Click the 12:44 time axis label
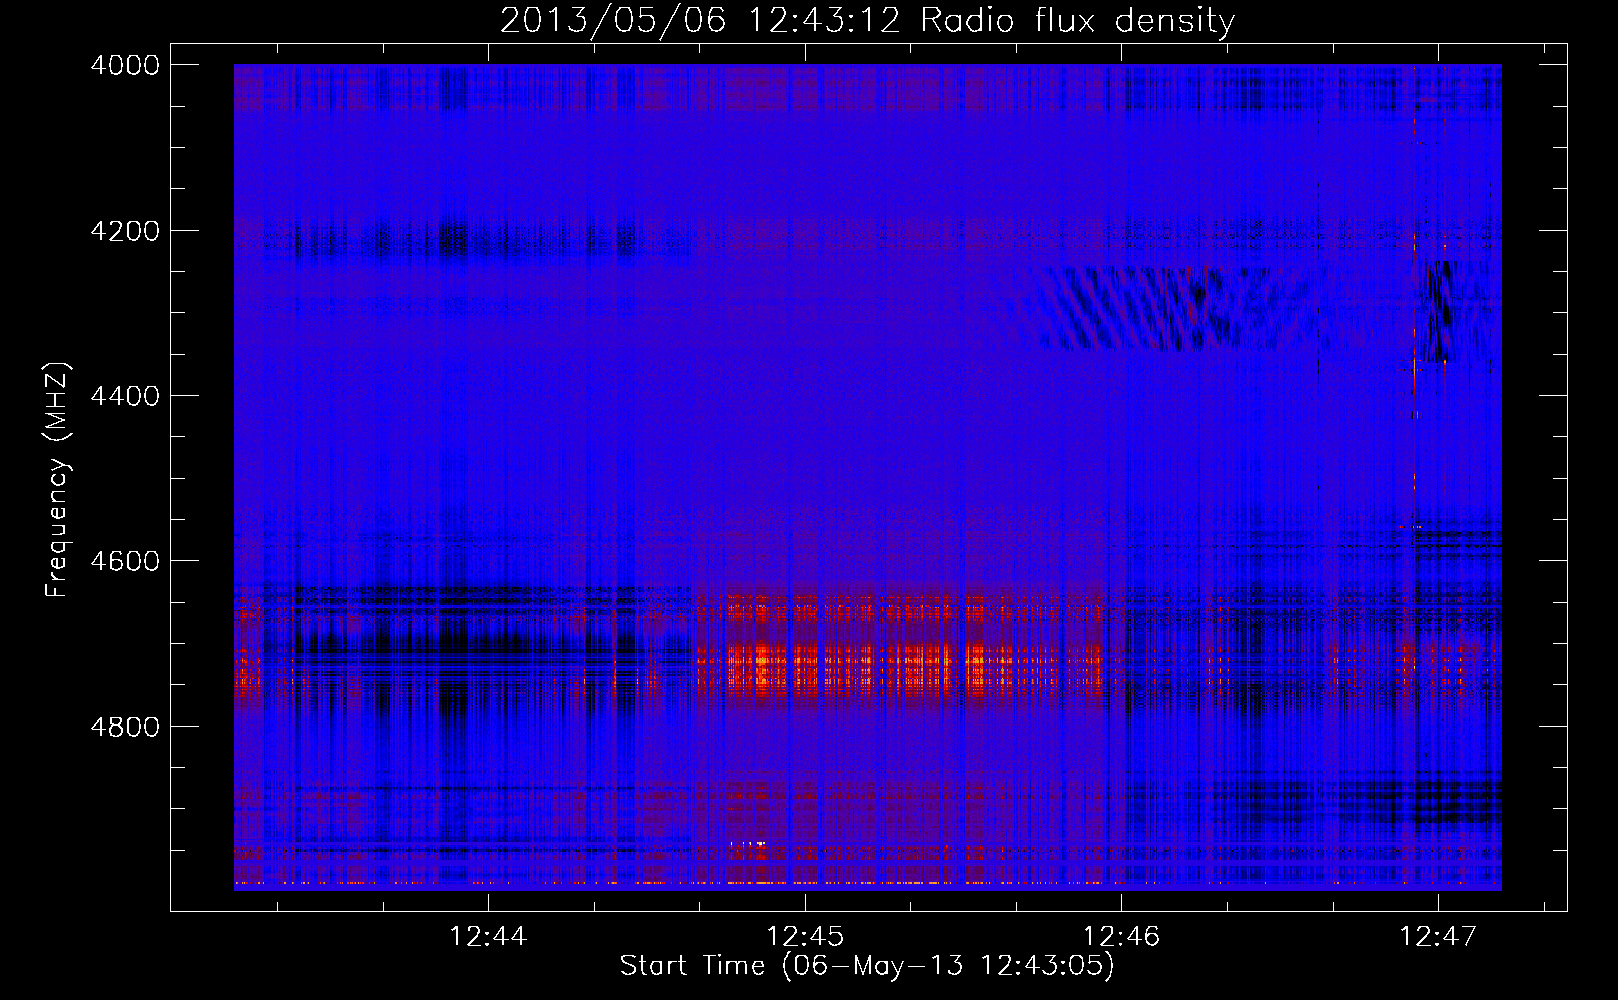This screenshot has width=1618, height=1000. tap(489, 937)
